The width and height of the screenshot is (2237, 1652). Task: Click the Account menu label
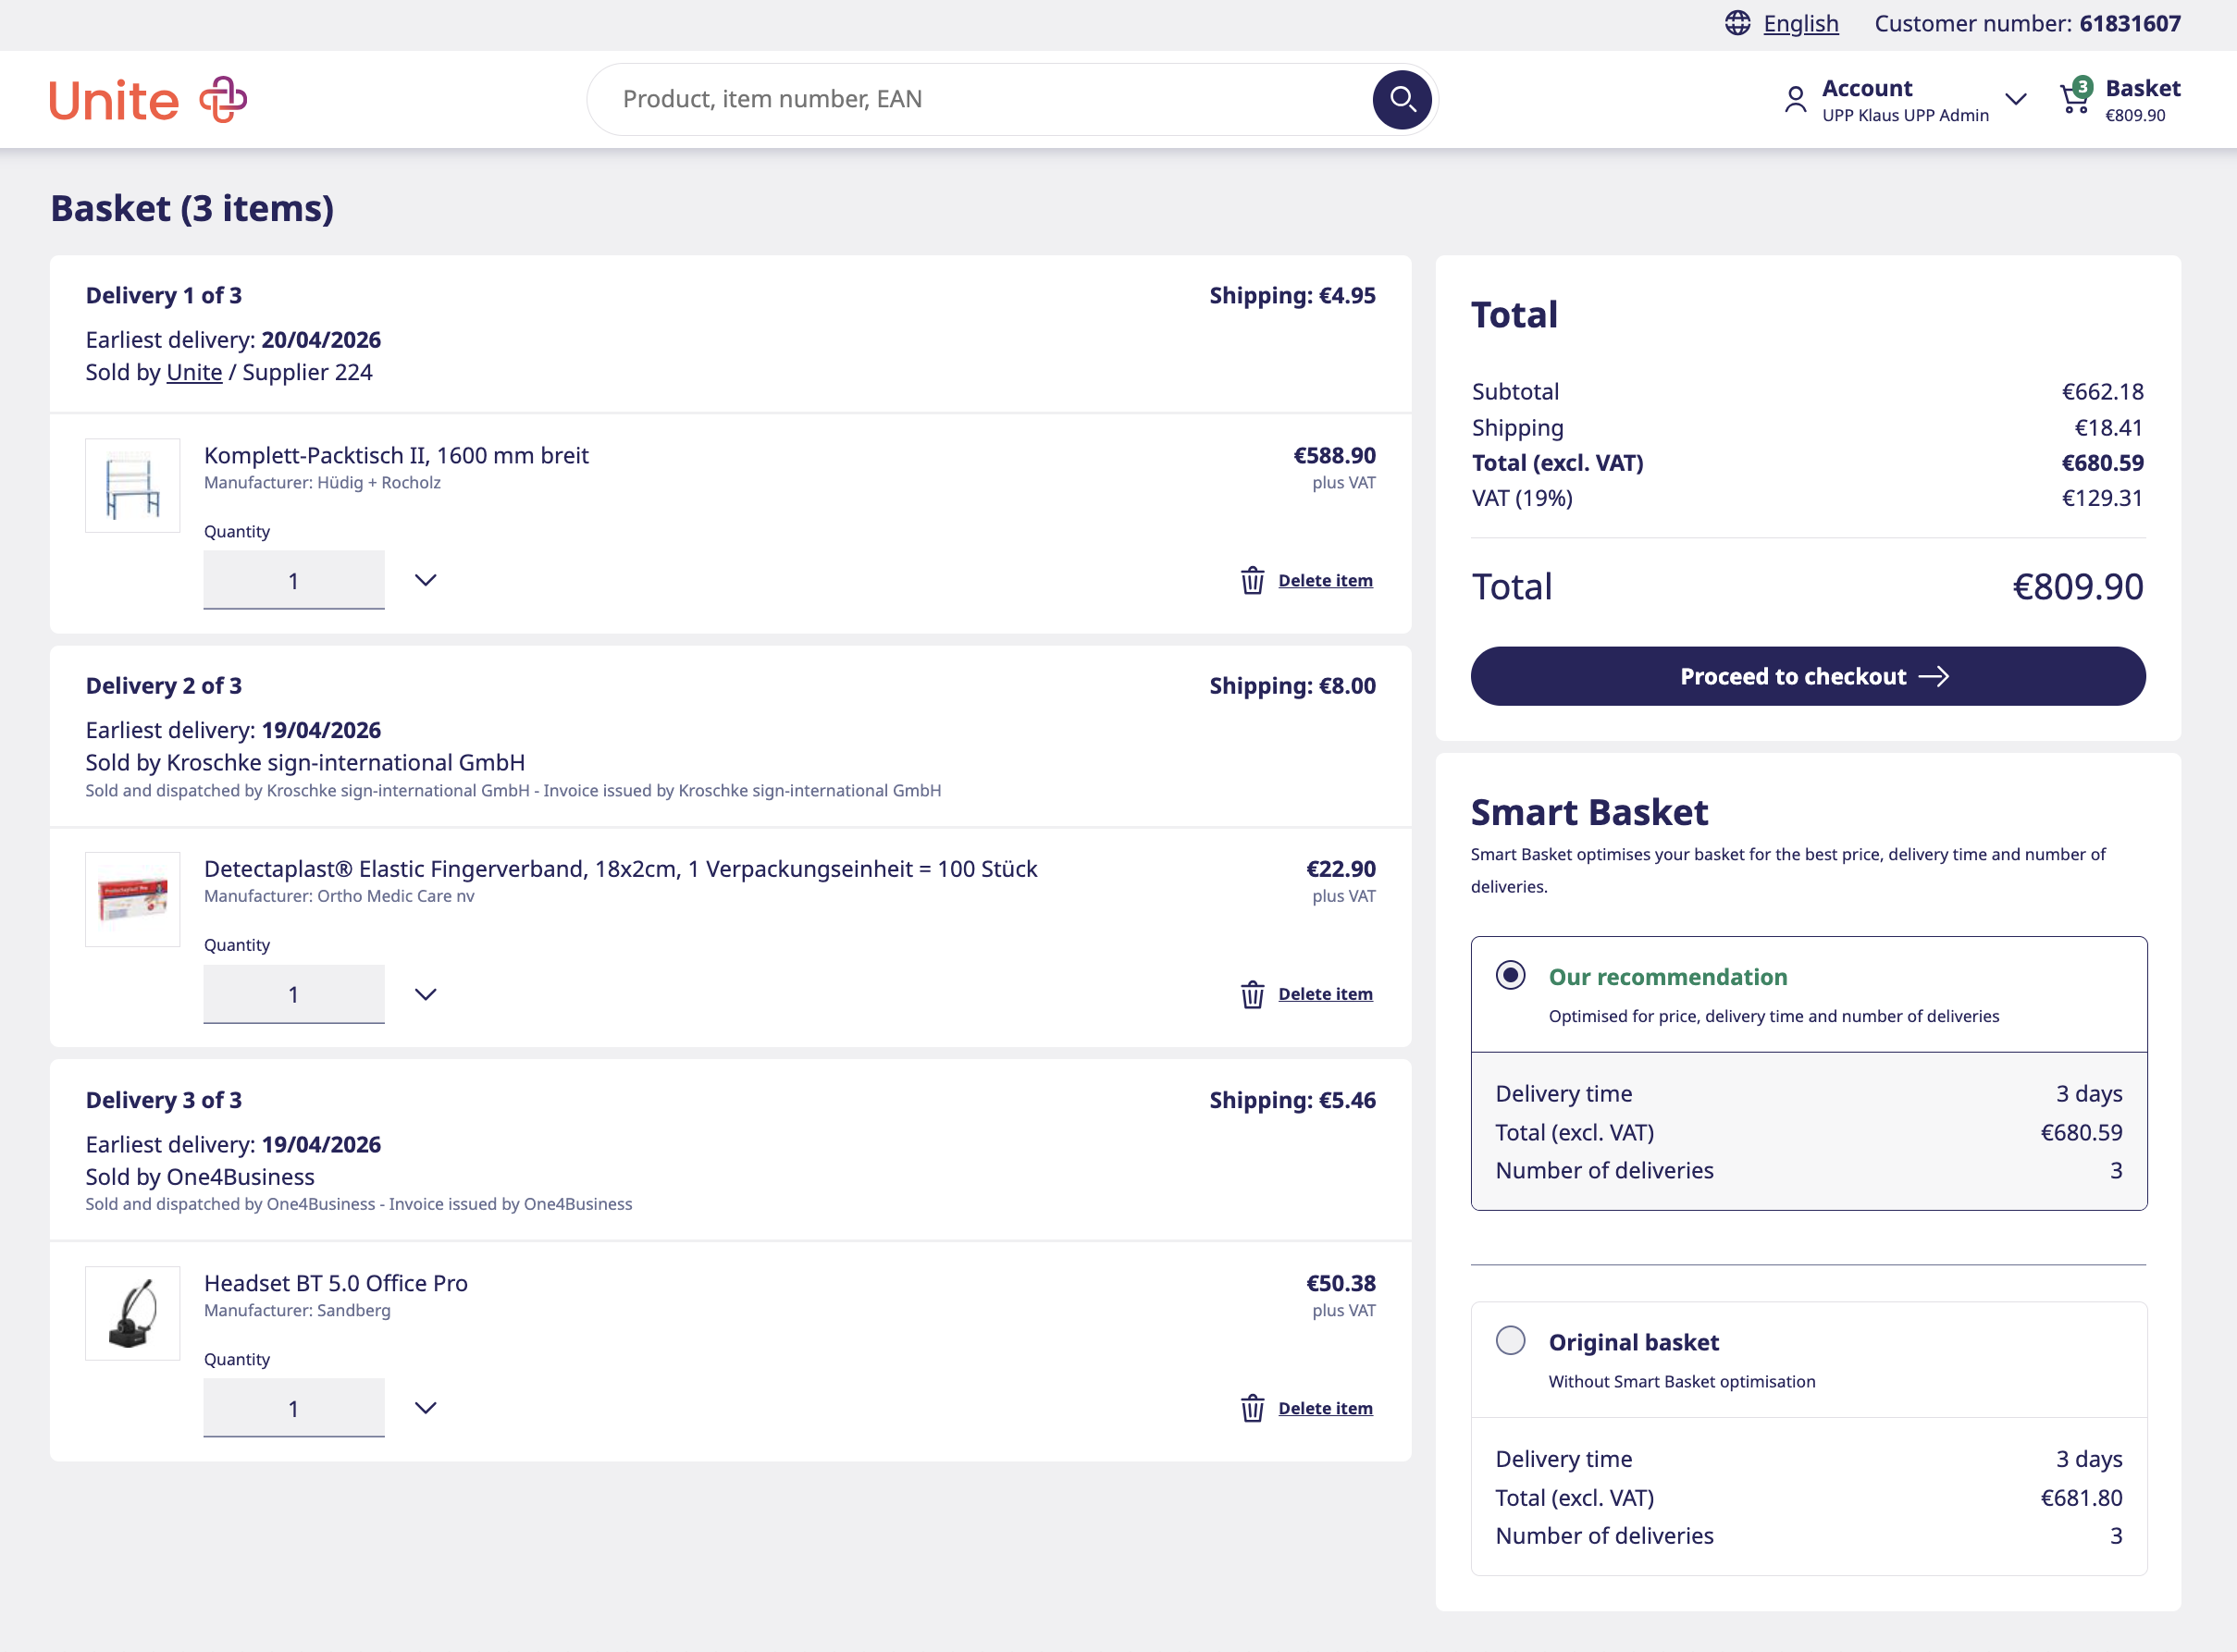1867,88
